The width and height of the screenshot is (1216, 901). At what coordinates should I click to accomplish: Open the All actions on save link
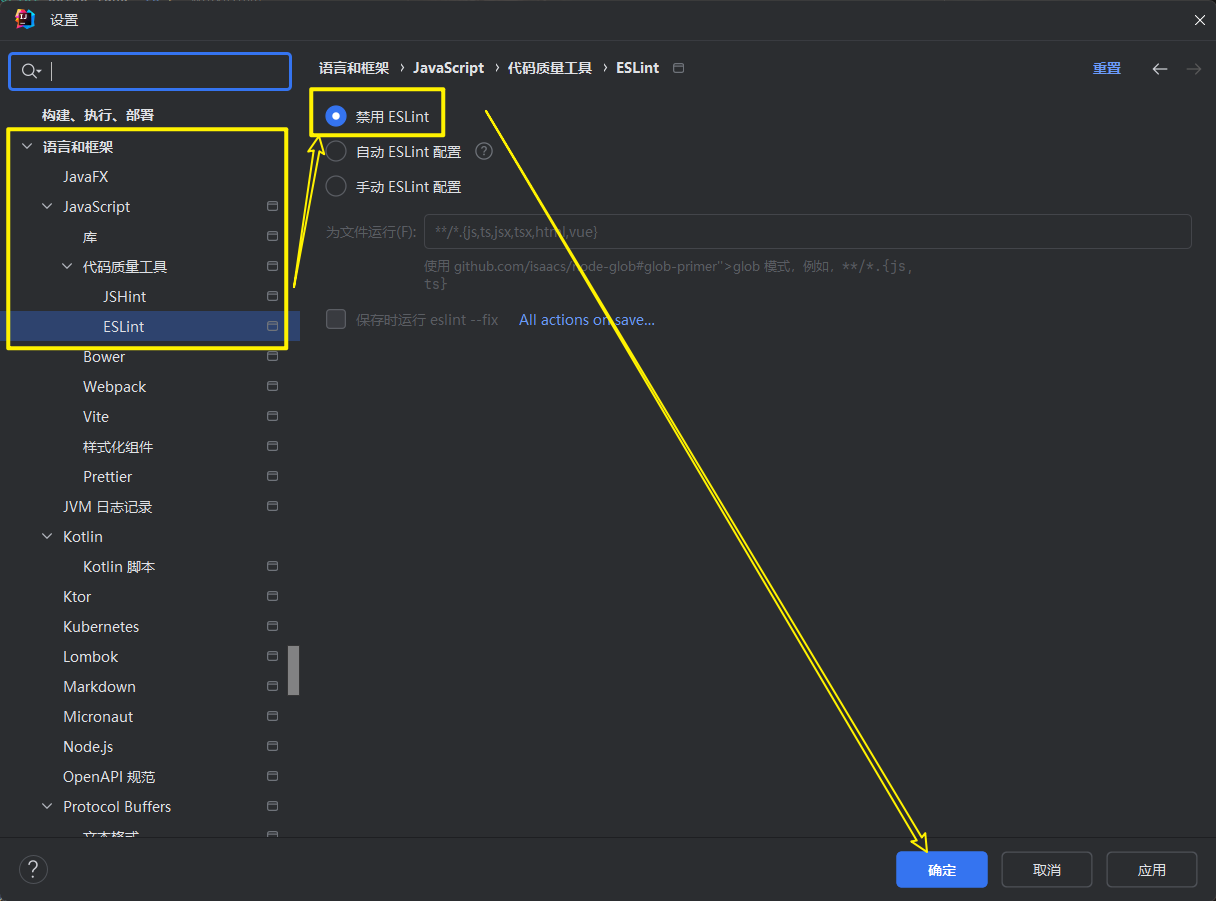tap(586, 320)
